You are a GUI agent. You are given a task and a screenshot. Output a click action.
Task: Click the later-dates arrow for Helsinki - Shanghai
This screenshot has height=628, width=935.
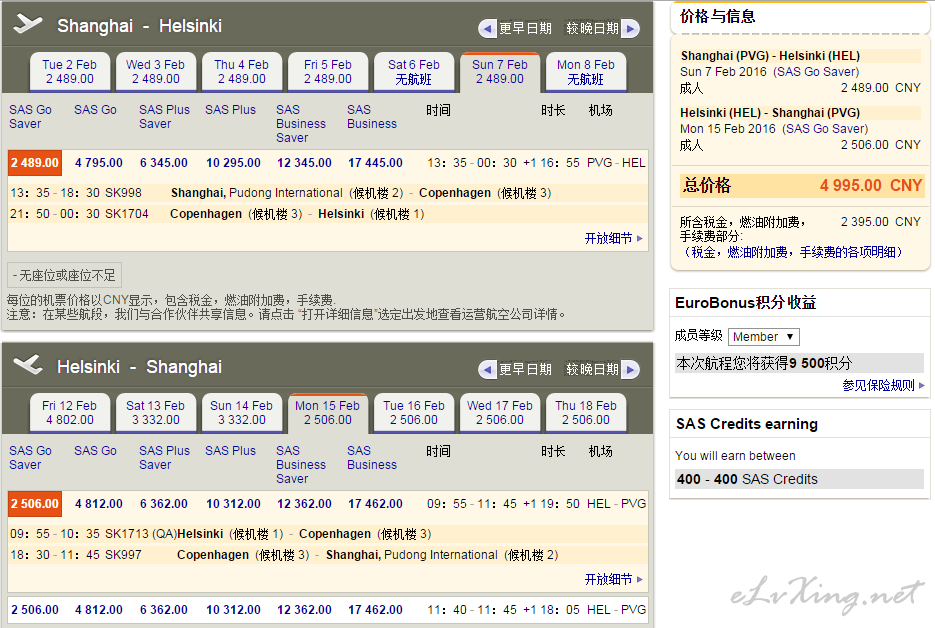(630, 370)
